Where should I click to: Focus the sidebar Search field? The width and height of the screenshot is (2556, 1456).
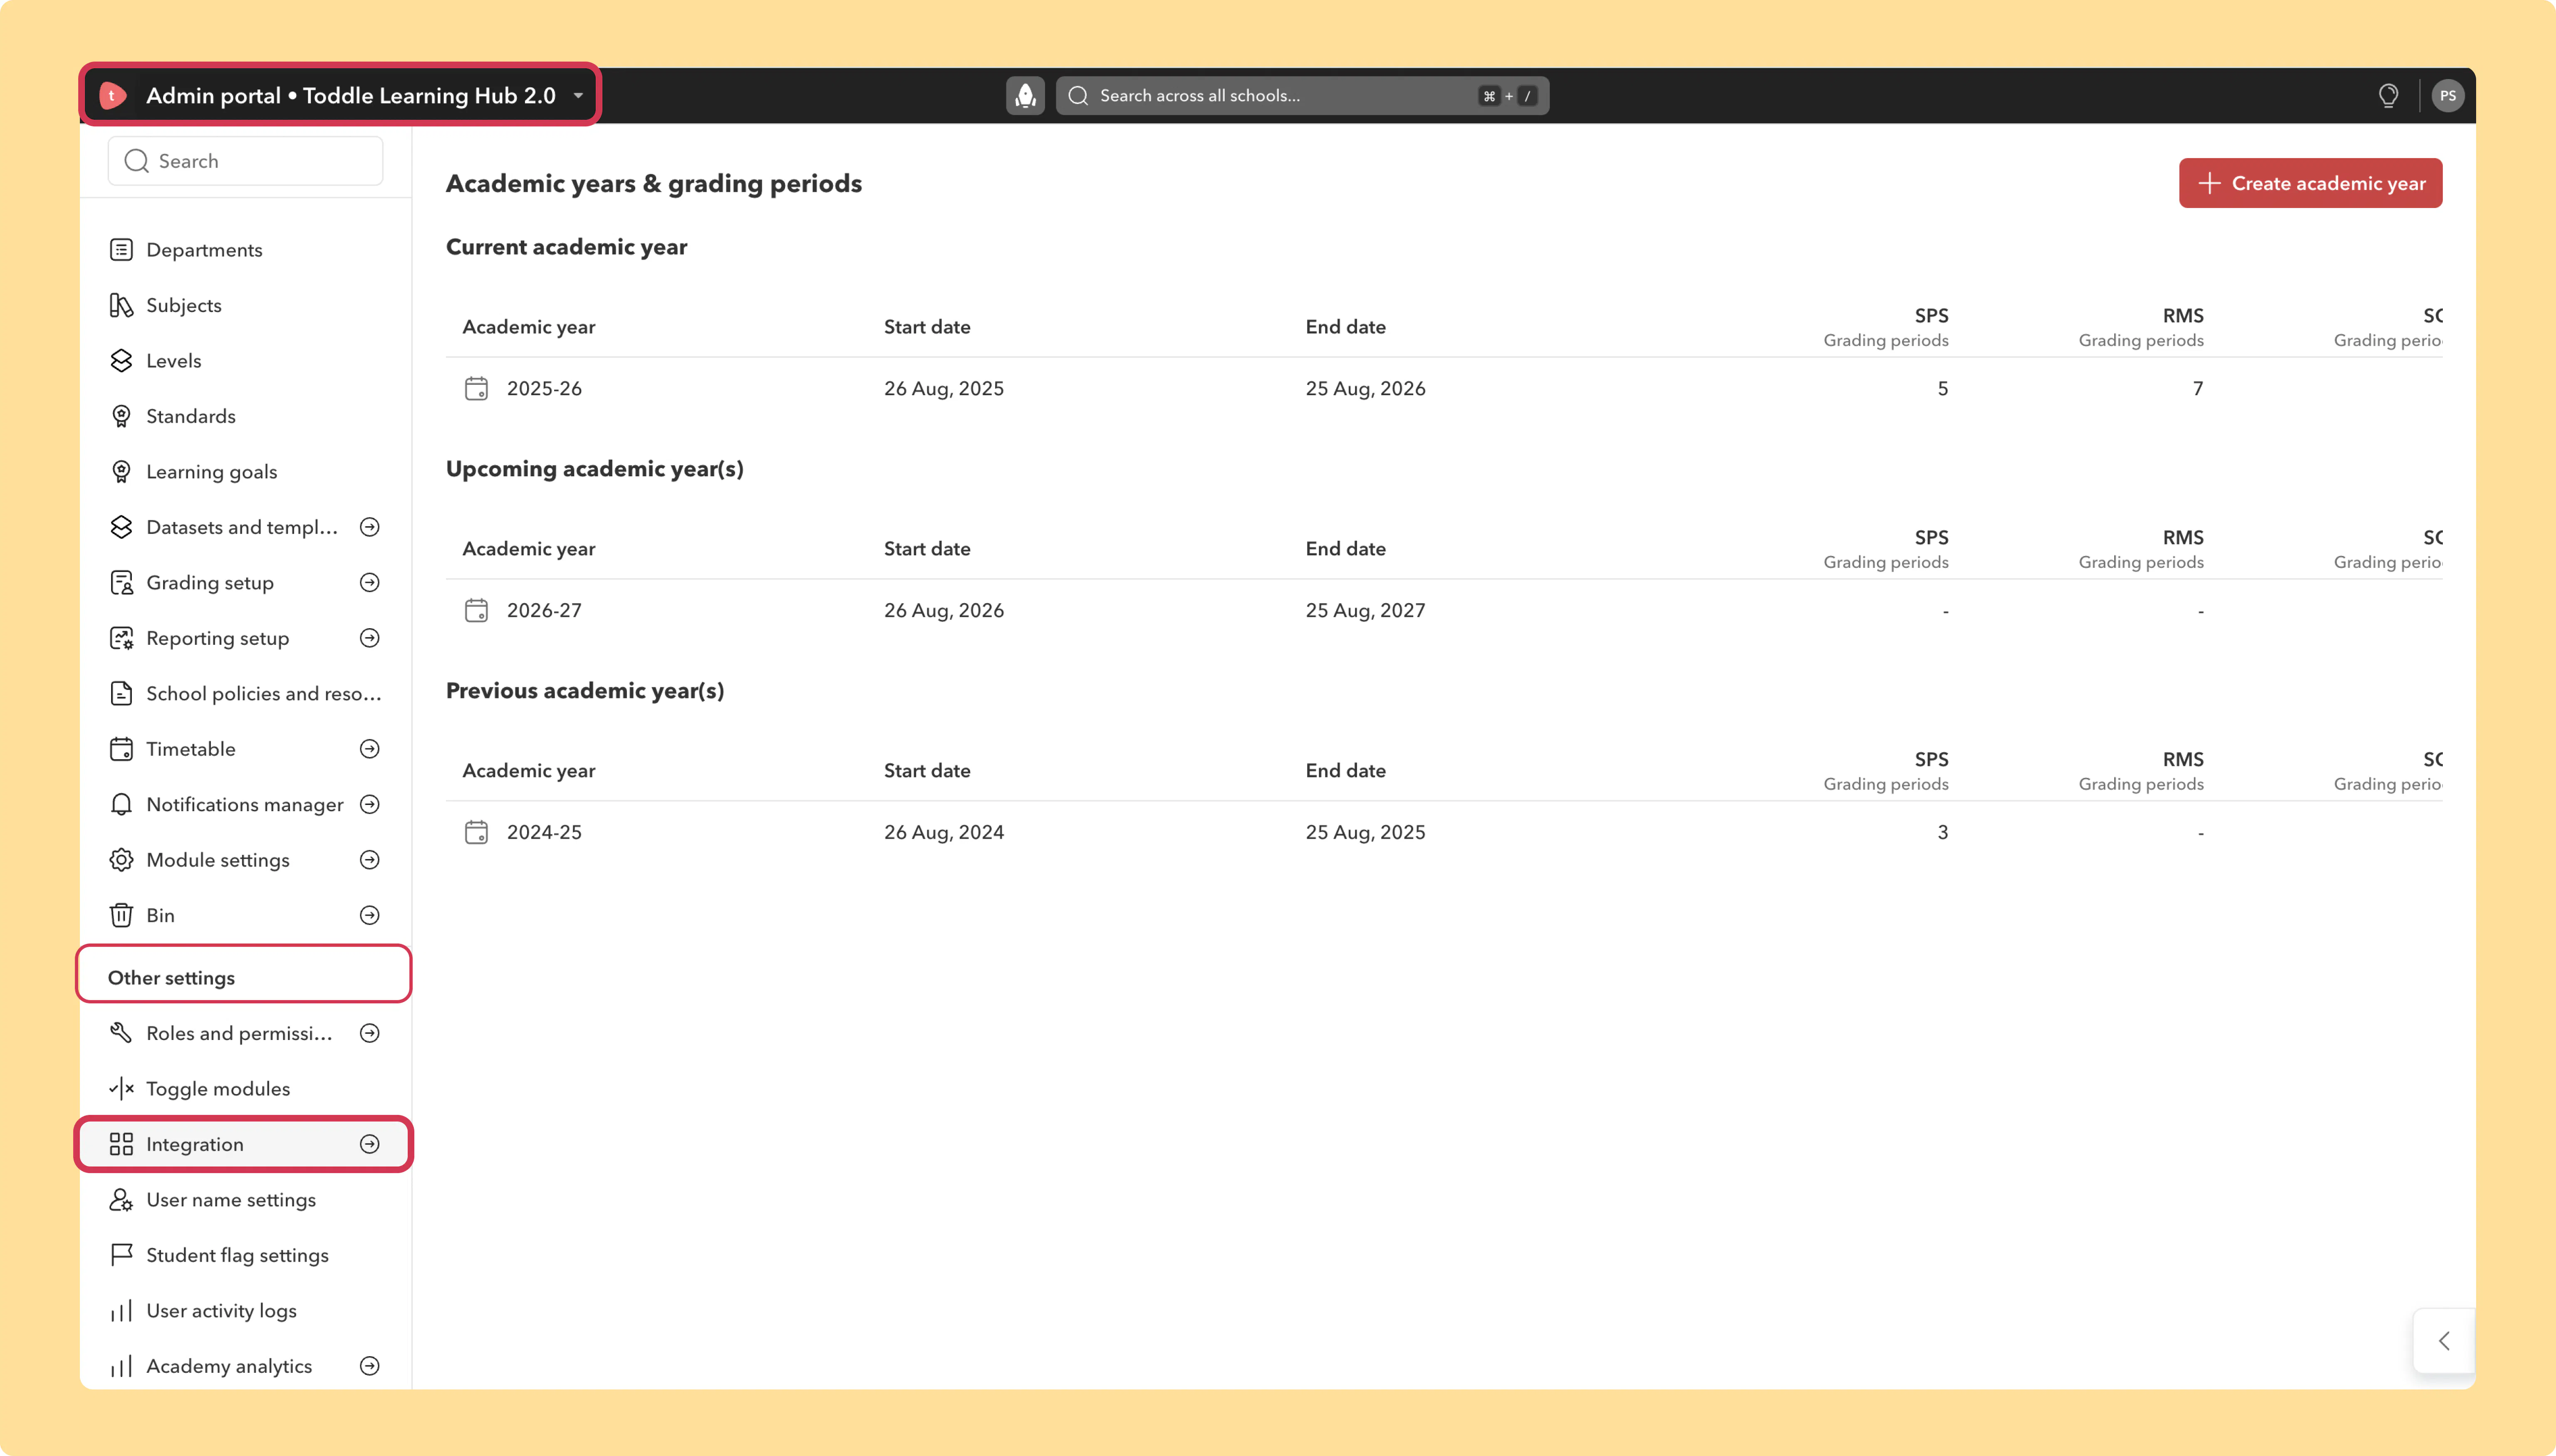click(245, 161)
